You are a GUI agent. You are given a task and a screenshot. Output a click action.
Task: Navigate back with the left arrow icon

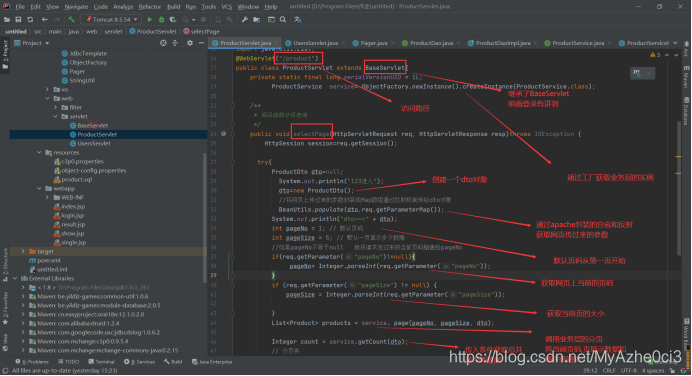click(x=45, y=19)
